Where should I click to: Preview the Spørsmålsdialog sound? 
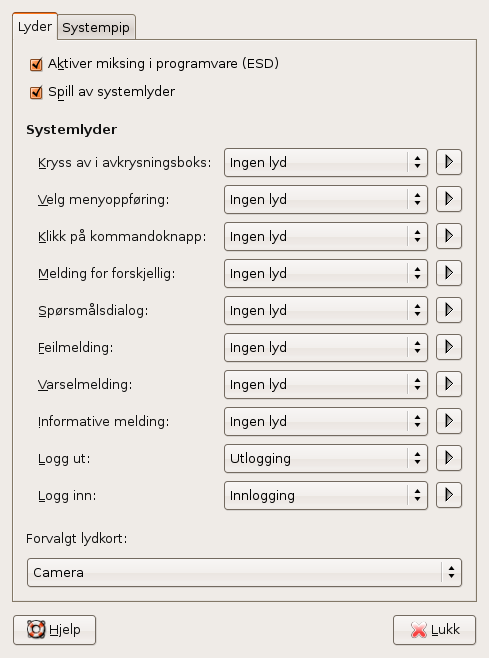click(x=449, y=310)
